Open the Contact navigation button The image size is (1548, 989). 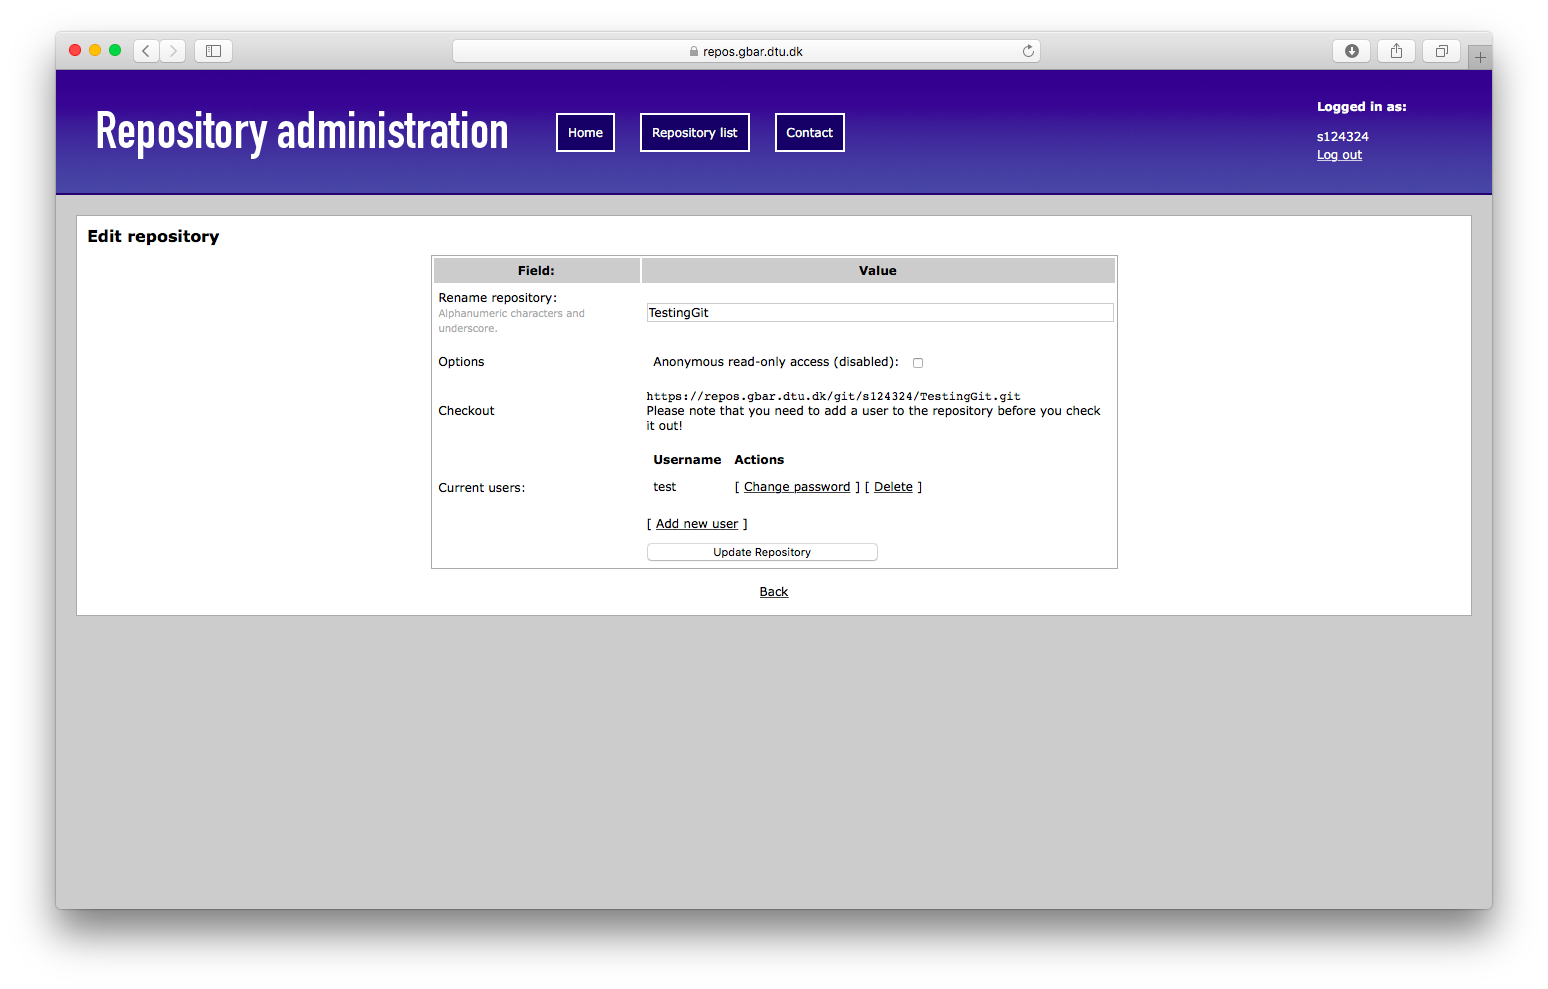[809, 133]
